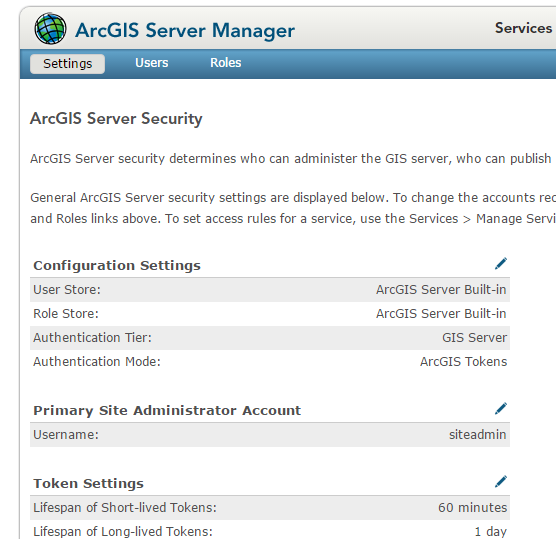
Task: Click the ArcGIS globe logo icon
Action: [x=50, y=28]
